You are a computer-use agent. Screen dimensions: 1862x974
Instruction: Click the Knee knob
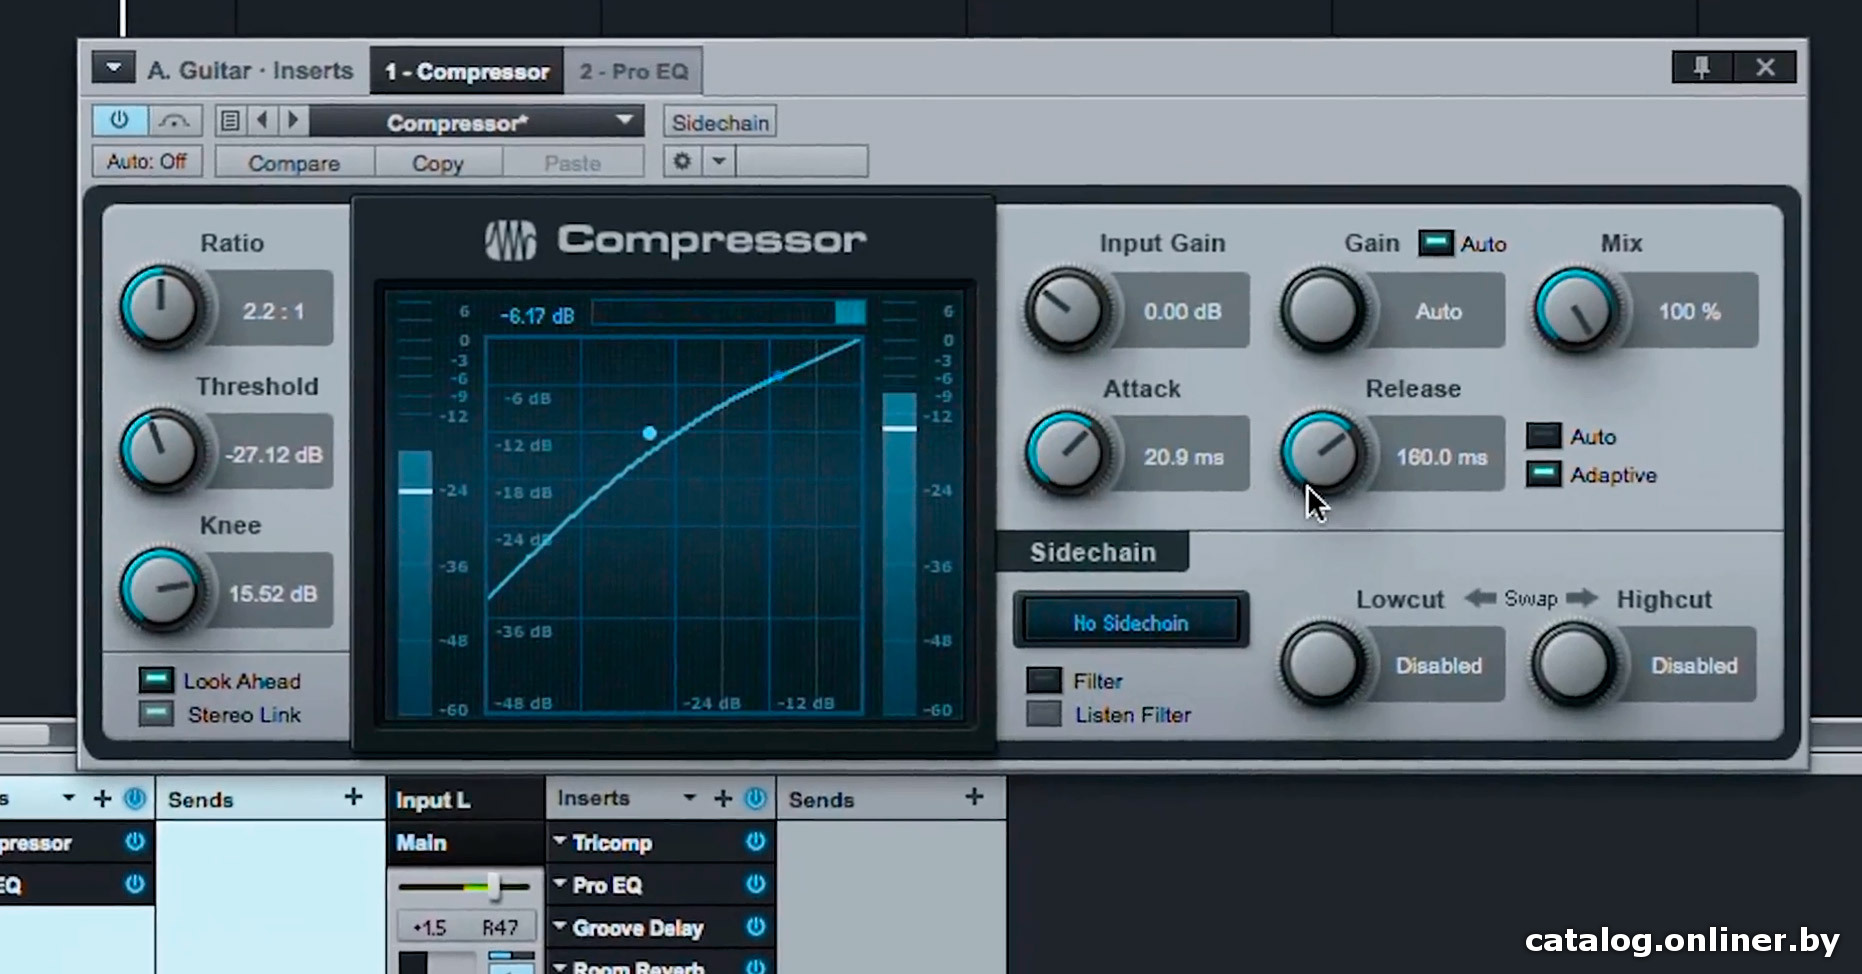coord(161,590)
